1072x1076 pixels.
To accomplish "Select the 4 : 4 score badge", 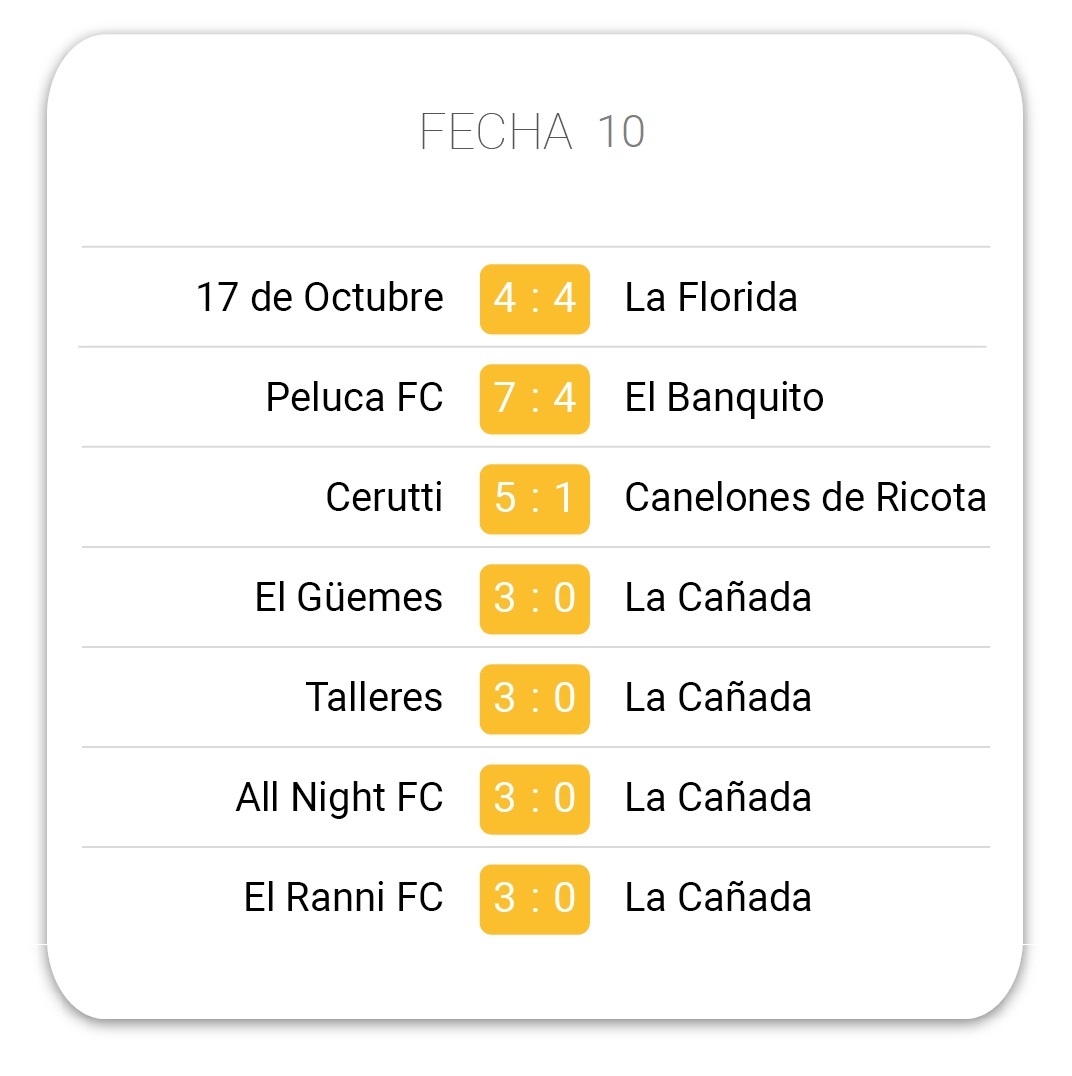I will [535, 299].
